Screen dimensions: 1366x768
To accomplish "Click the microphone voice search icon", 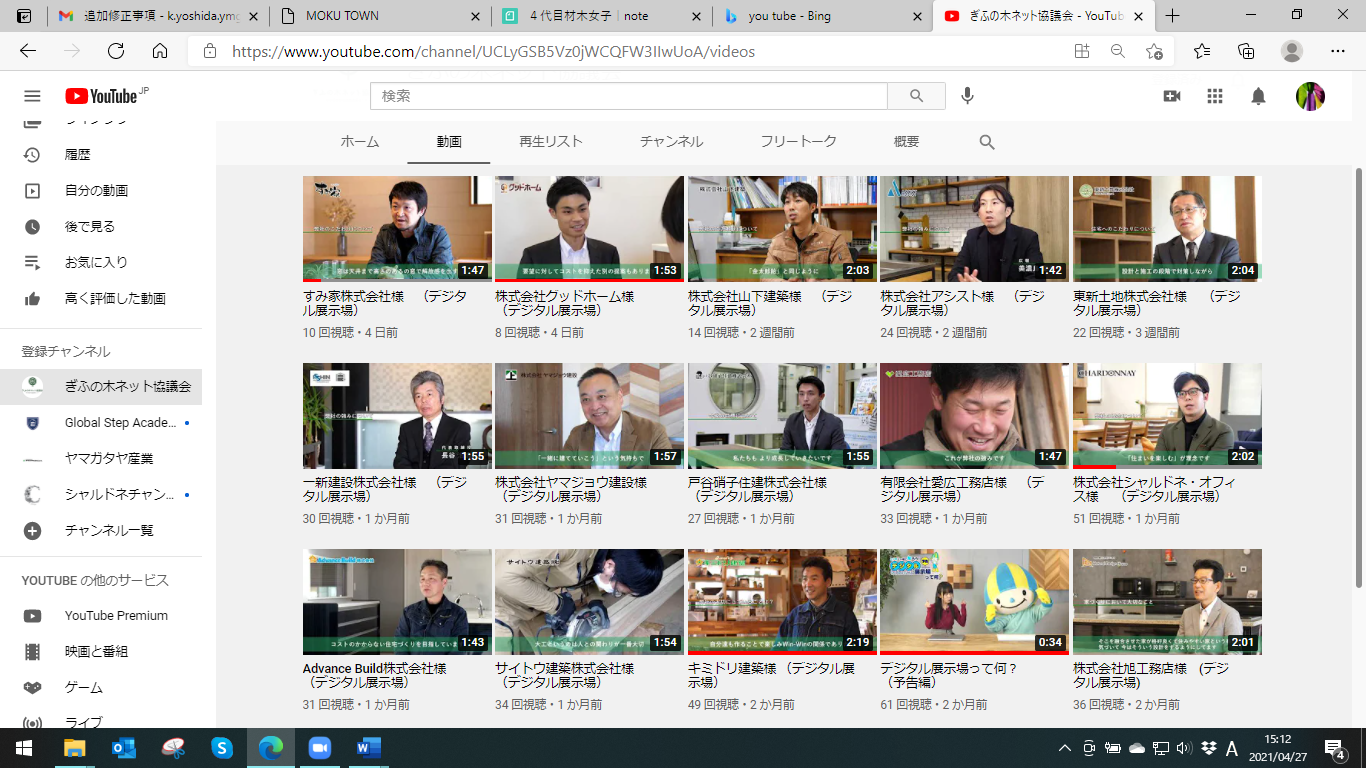I will click(967, 96).
